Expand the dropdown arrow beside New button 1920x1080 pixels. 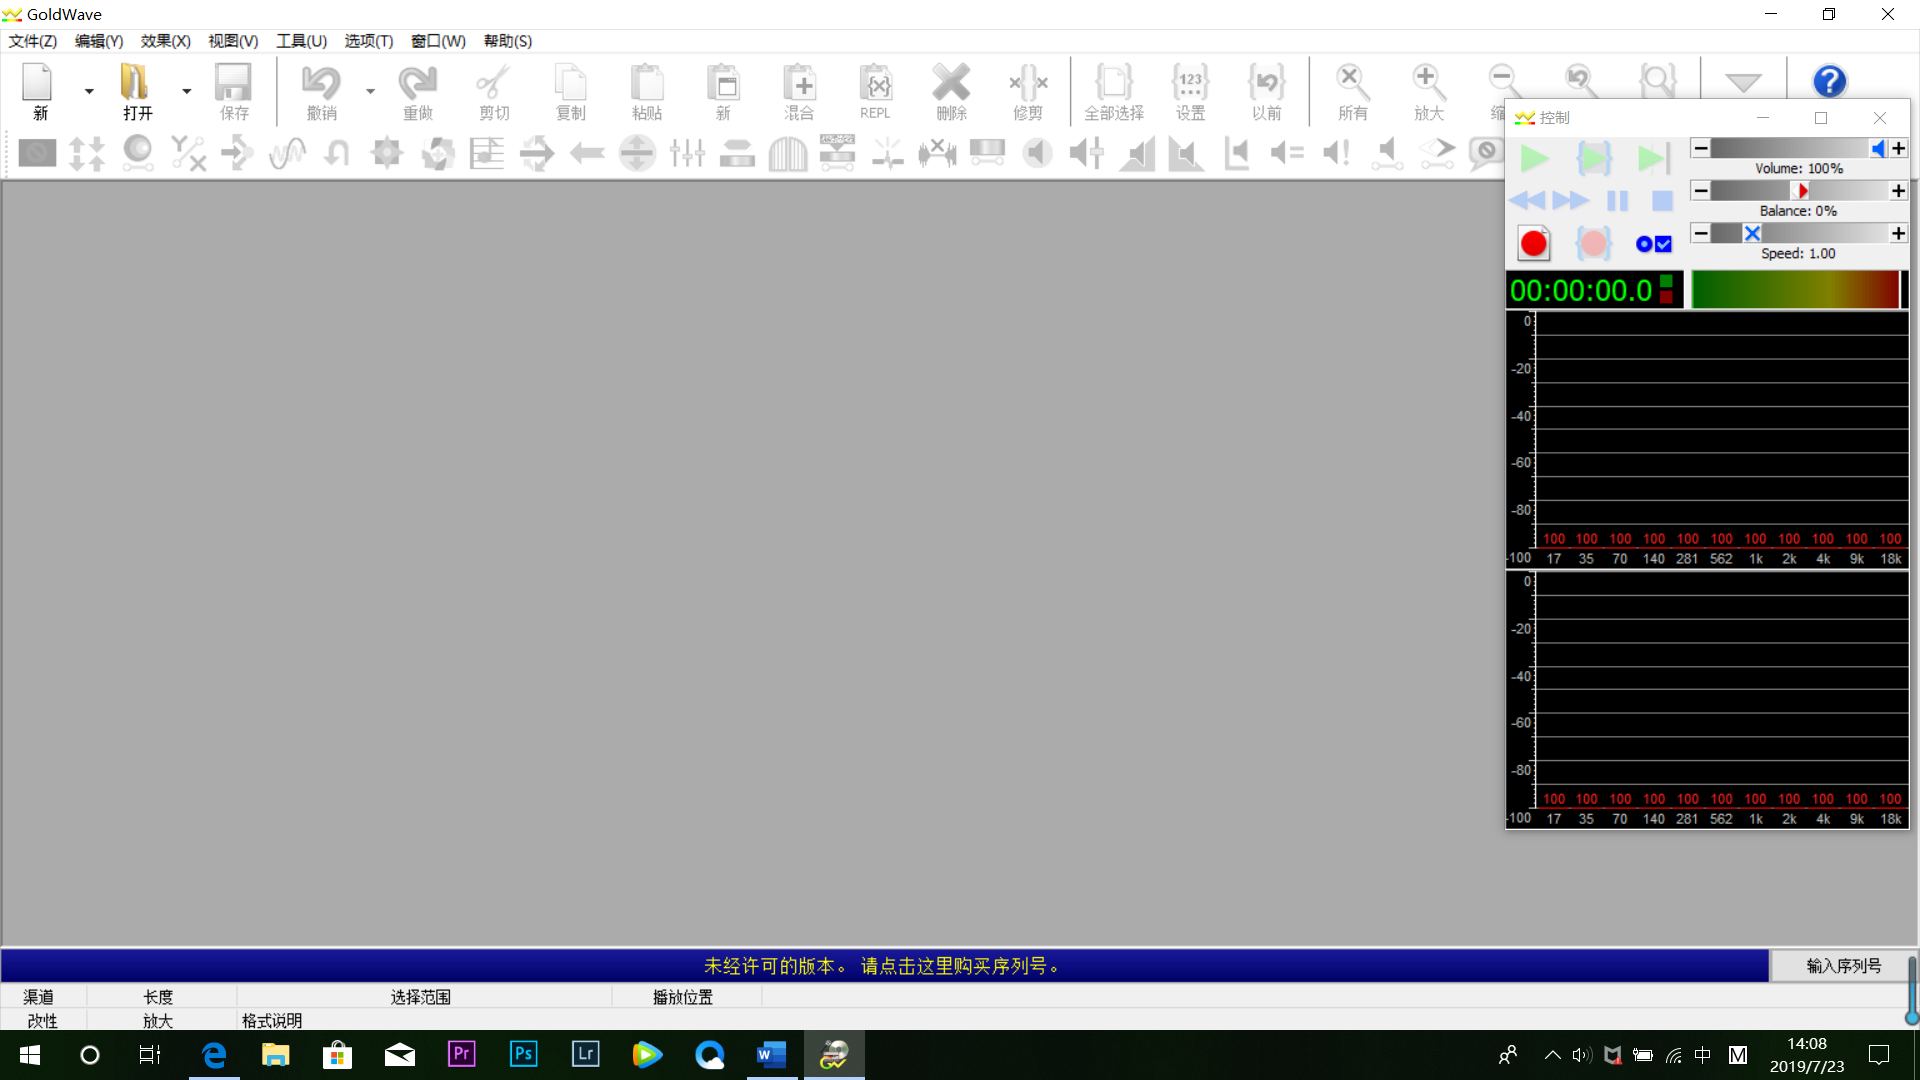coord(89,91)
